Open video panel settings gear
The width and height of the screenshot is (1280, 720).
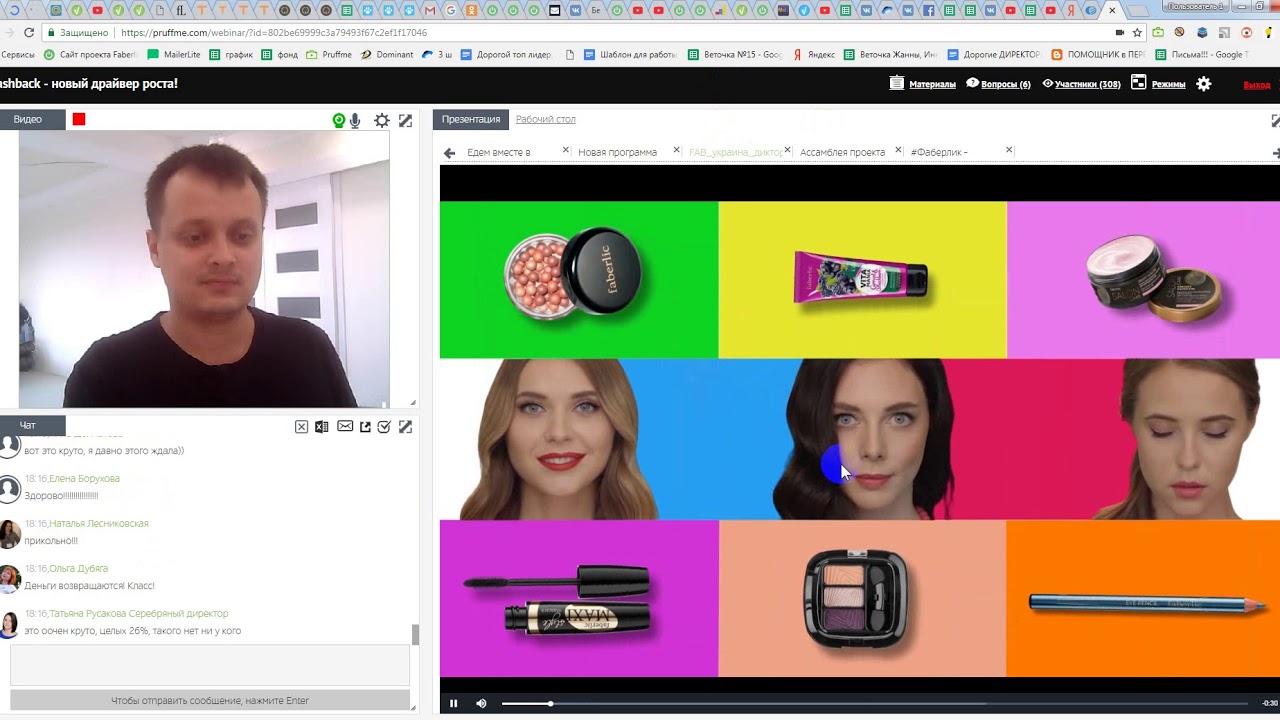pyautogui.click(x=382, y=120)
